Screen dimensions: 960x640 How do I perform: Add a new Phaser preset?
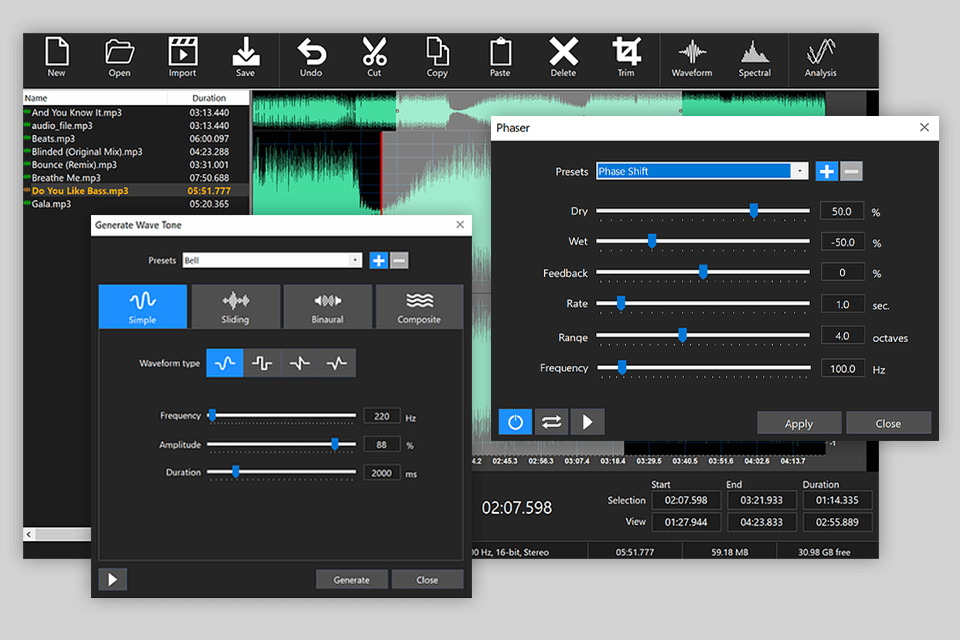tap(827, 171)
